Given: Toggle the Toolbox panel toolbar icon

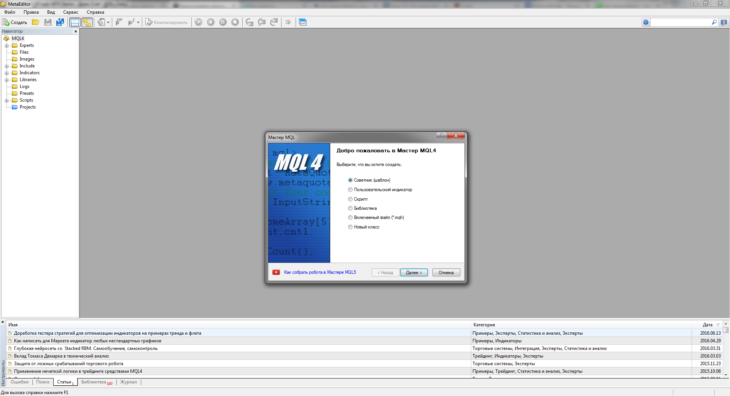Looking at the screenshot, I should pyautogui.click(x=87, y=22).
